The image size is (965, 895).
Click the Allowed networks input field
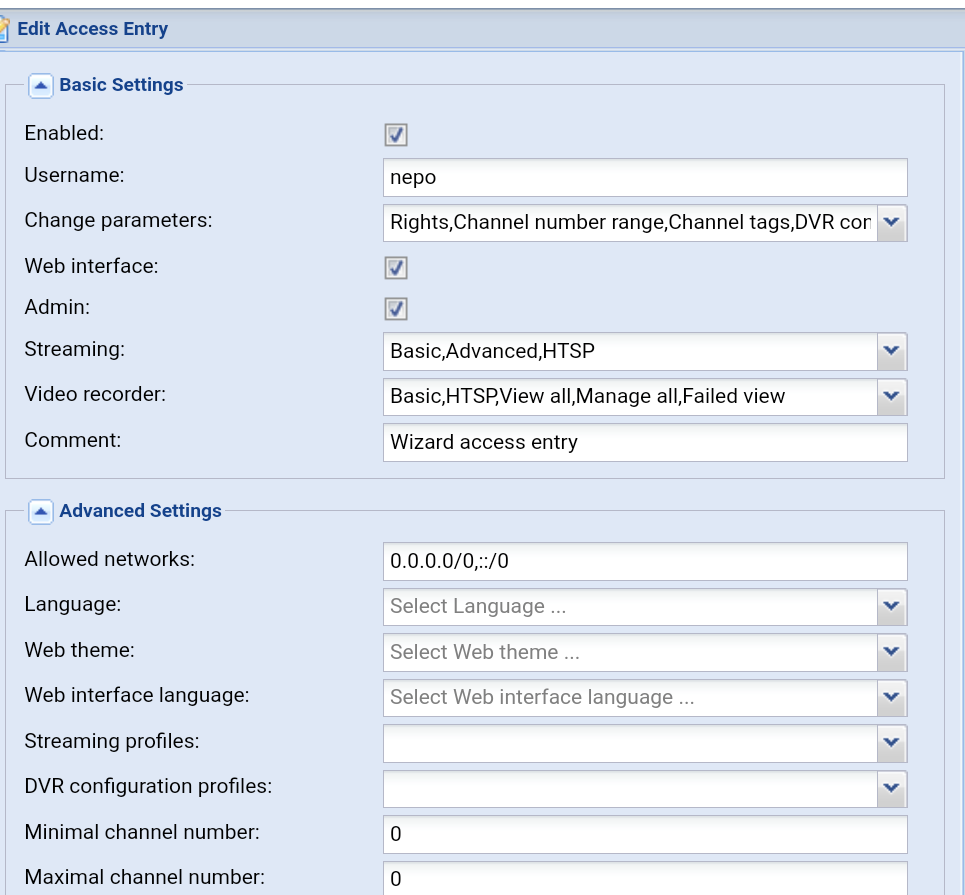[645, 561]
